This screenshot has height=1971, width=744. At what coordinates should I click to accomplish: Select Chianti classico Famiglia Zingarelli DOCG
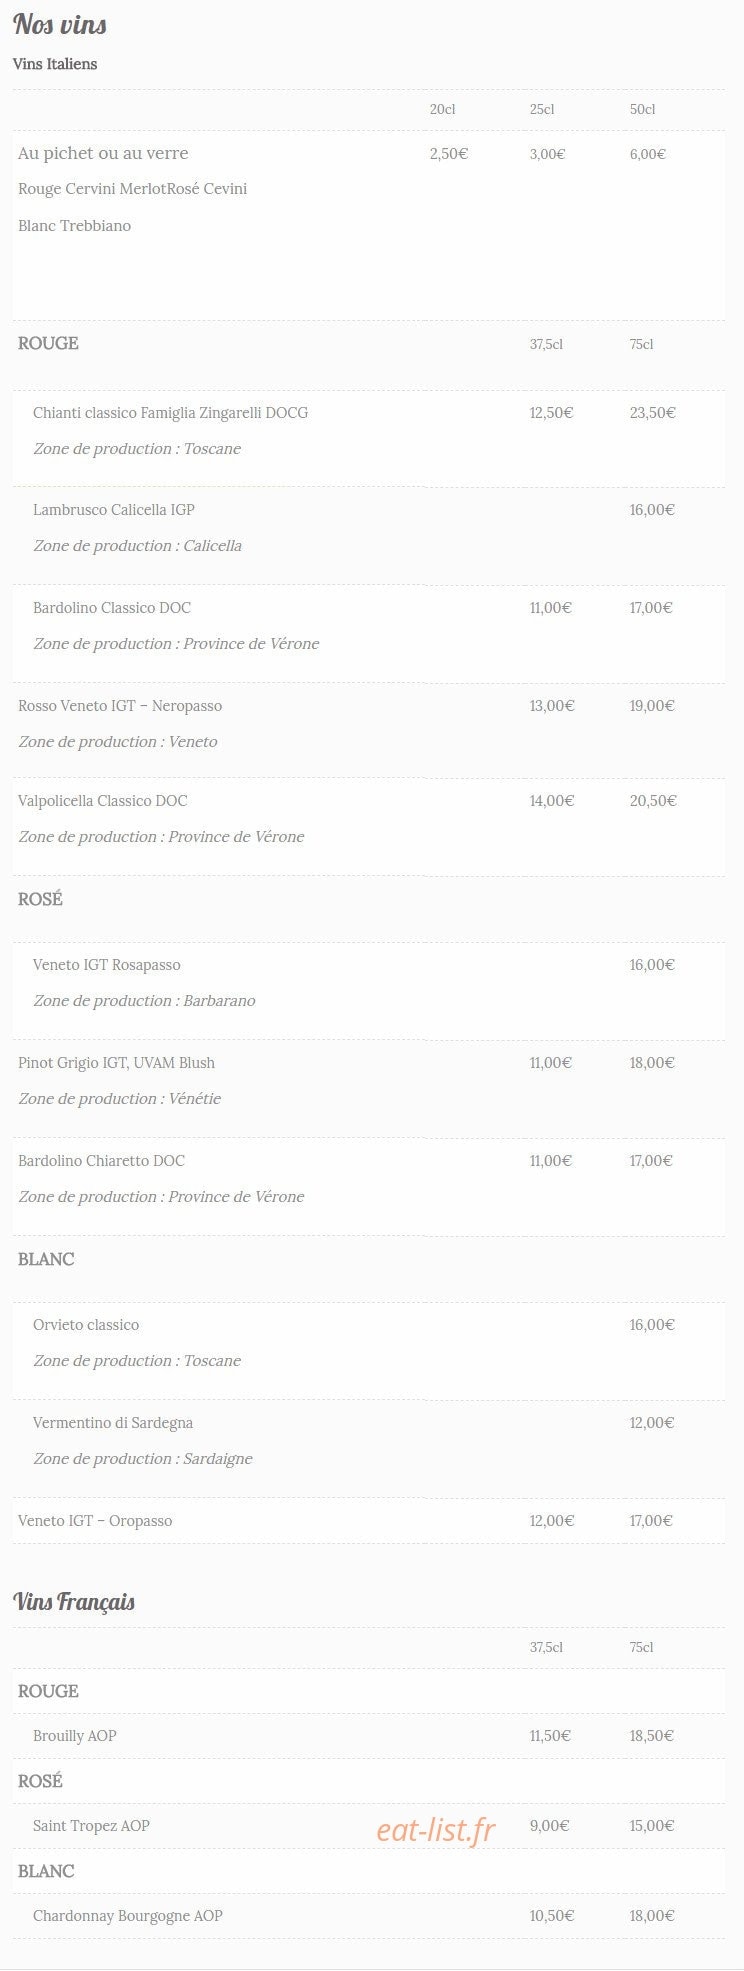(x=170, y=412)
